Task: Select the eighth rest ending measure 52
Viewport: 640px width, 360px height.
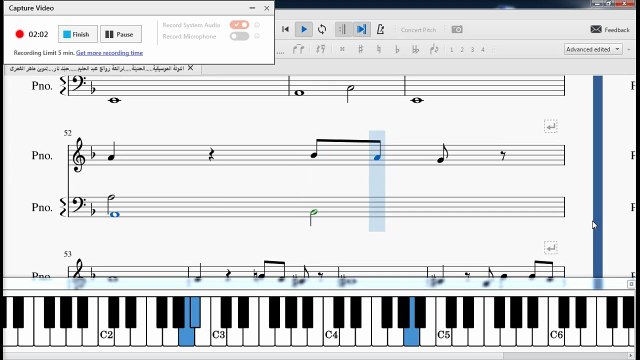Action: pos(503,155)
